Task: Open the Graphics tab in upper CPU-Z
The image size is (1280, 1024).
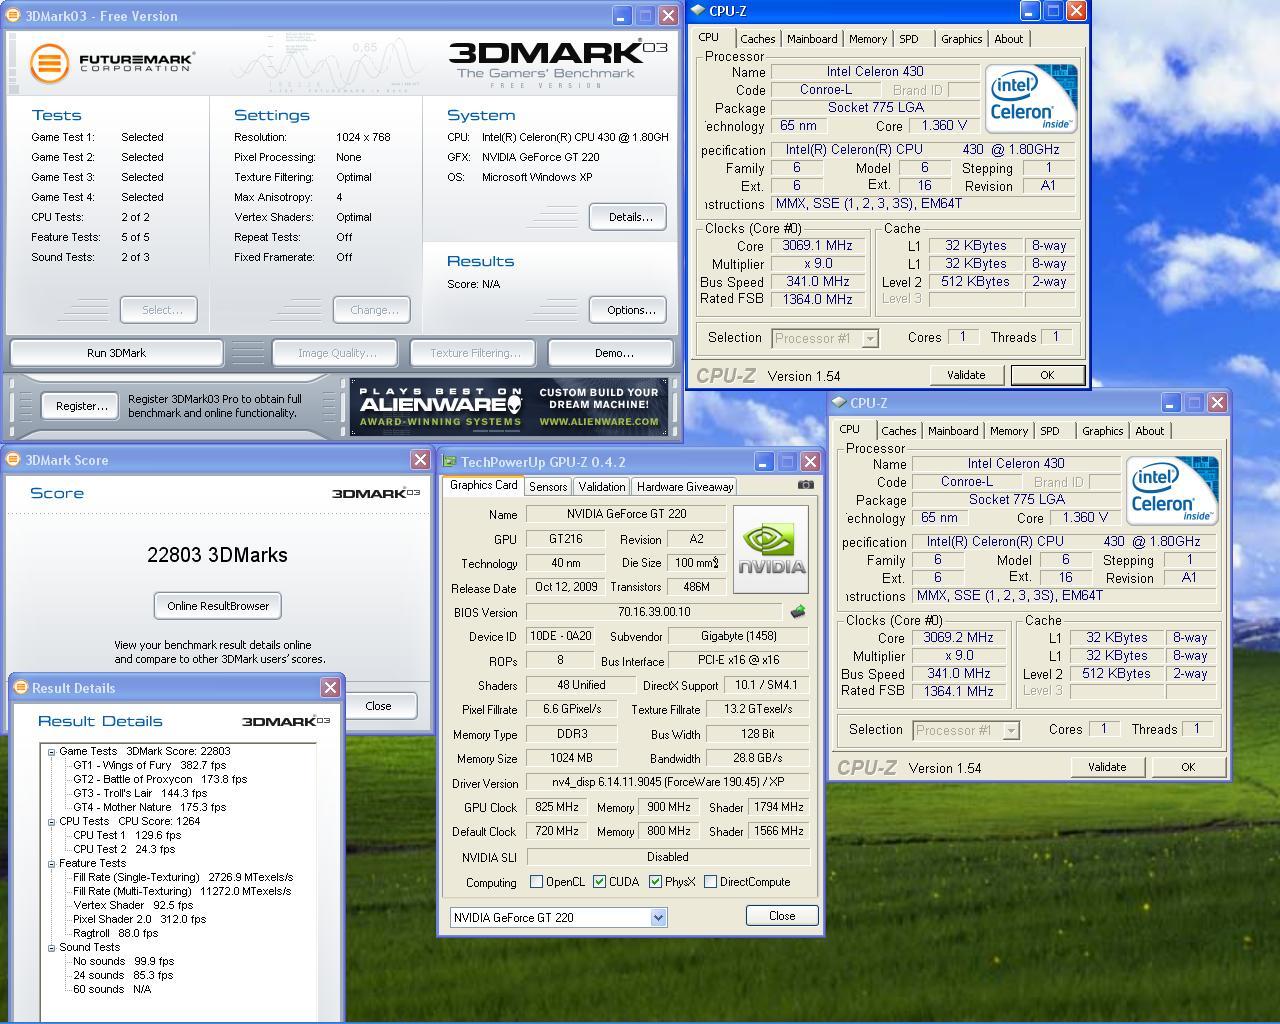Action: pyautogui.click(x=961, y=39)
